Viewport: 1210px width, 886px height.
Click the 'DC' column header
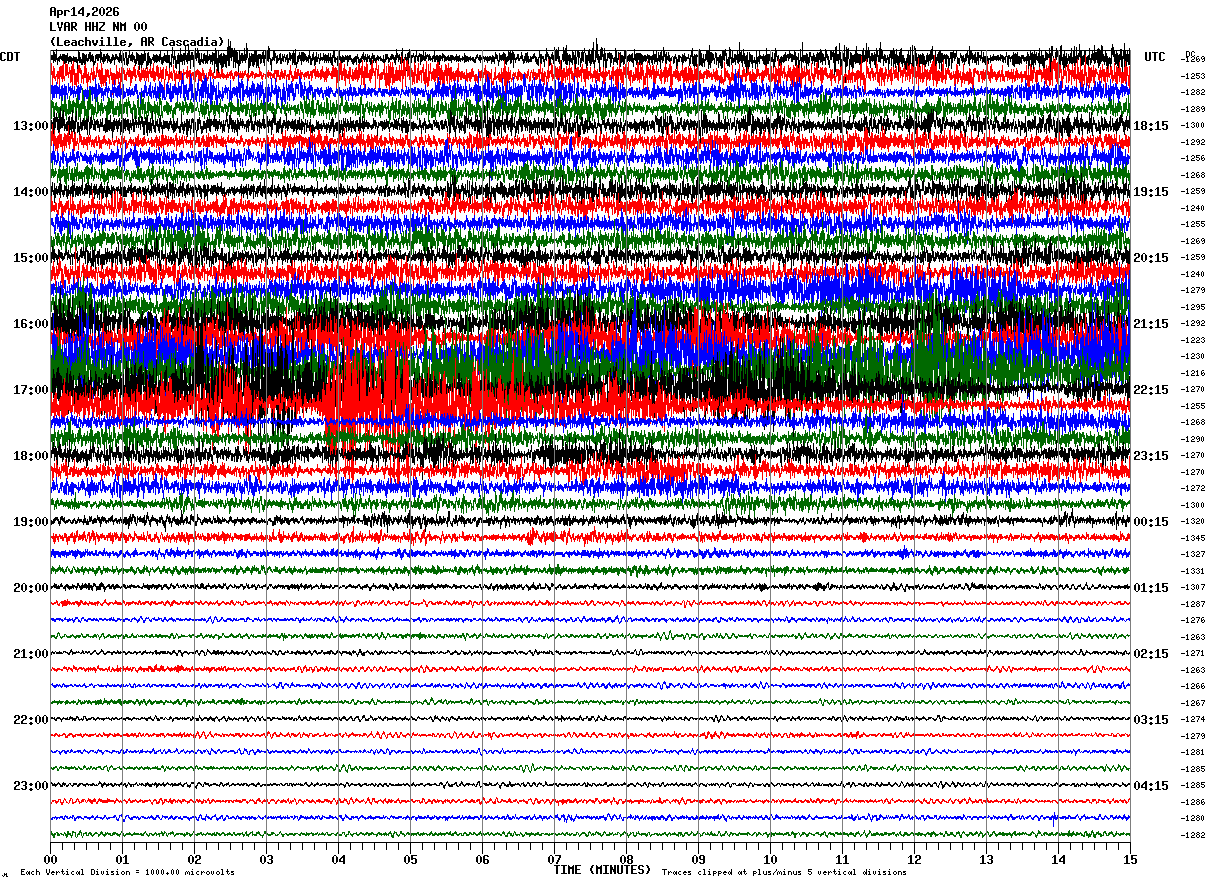pyautogui.click(x=1190, y=54)
